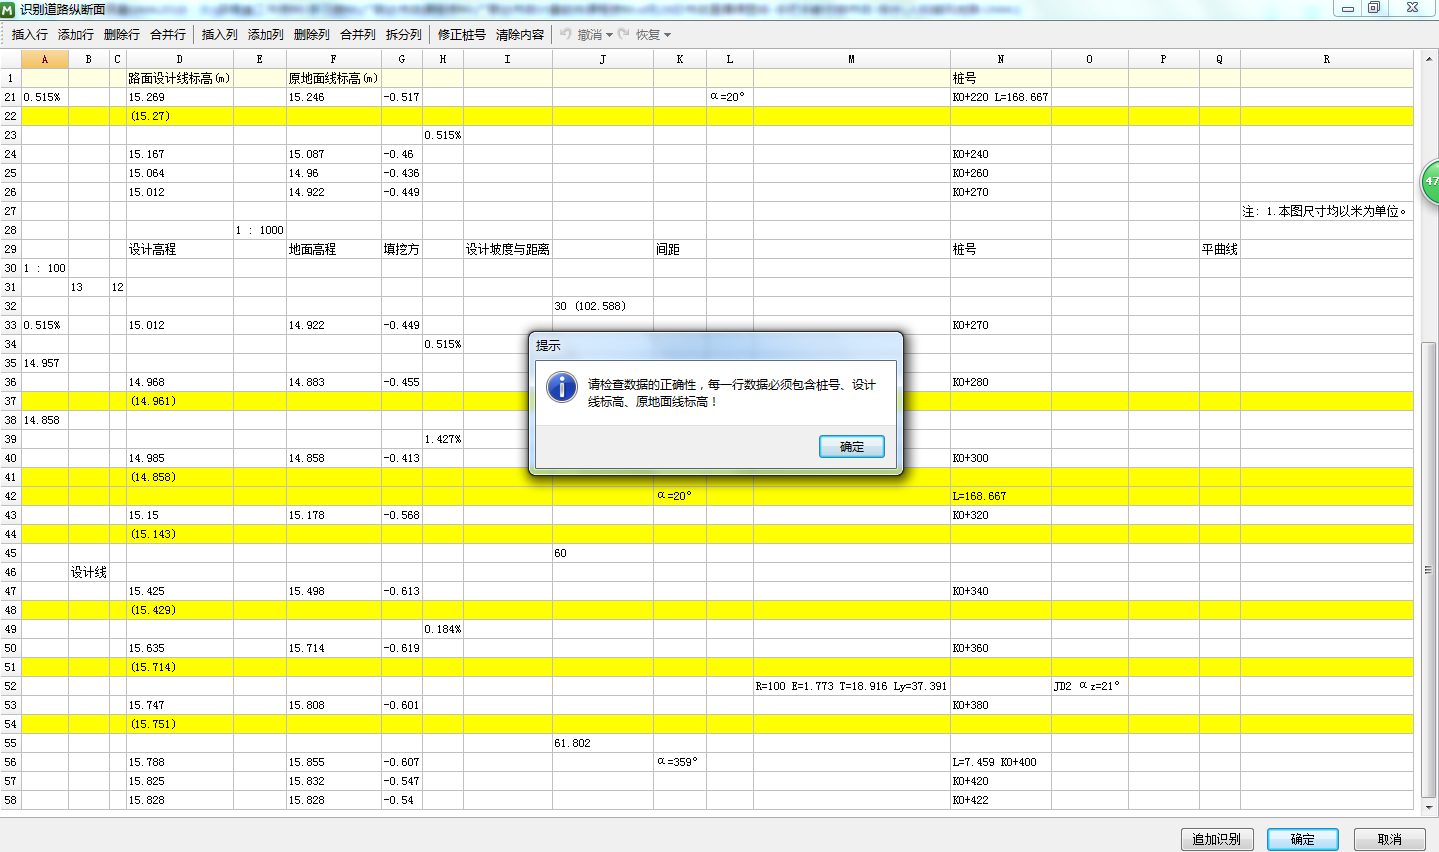Select column header R
The image size is (1439, 852).
click(x=1327, y=59)
